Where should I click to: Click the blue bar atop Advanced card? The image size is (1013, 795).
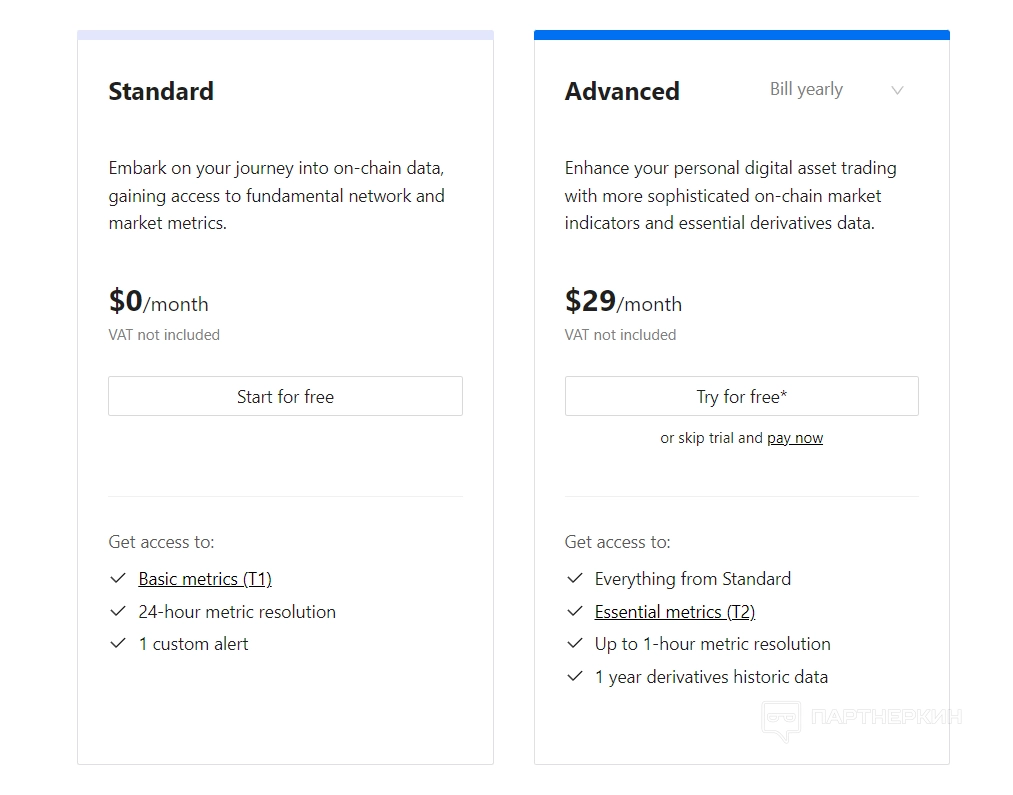741,35
